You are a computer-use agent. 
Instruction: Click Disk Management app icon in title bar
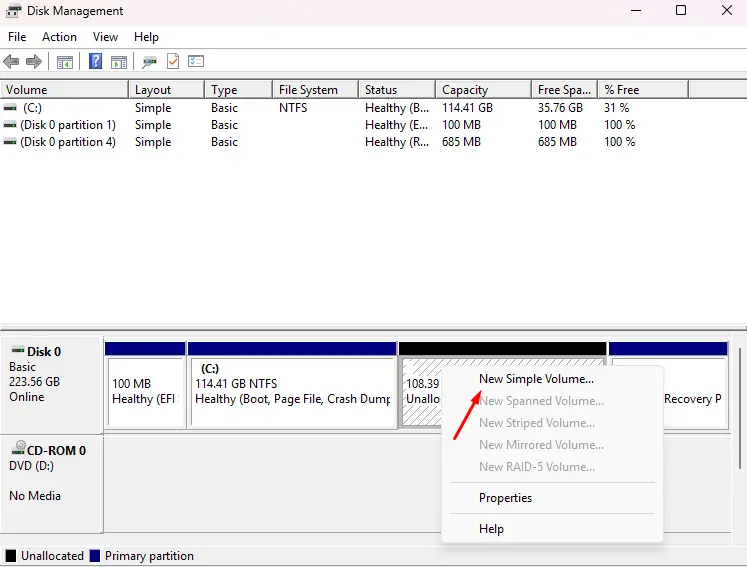click(x=13, y=10)
